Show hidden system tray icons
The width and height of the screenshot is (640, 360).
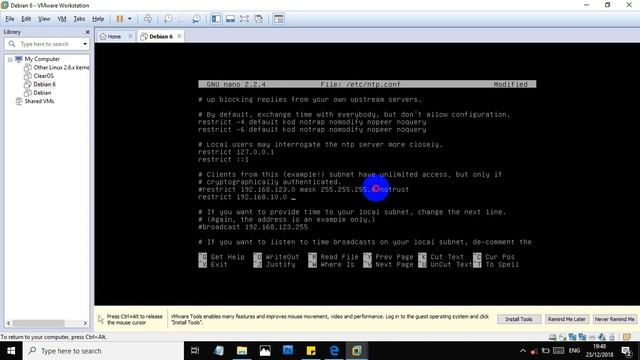(523, 351)
